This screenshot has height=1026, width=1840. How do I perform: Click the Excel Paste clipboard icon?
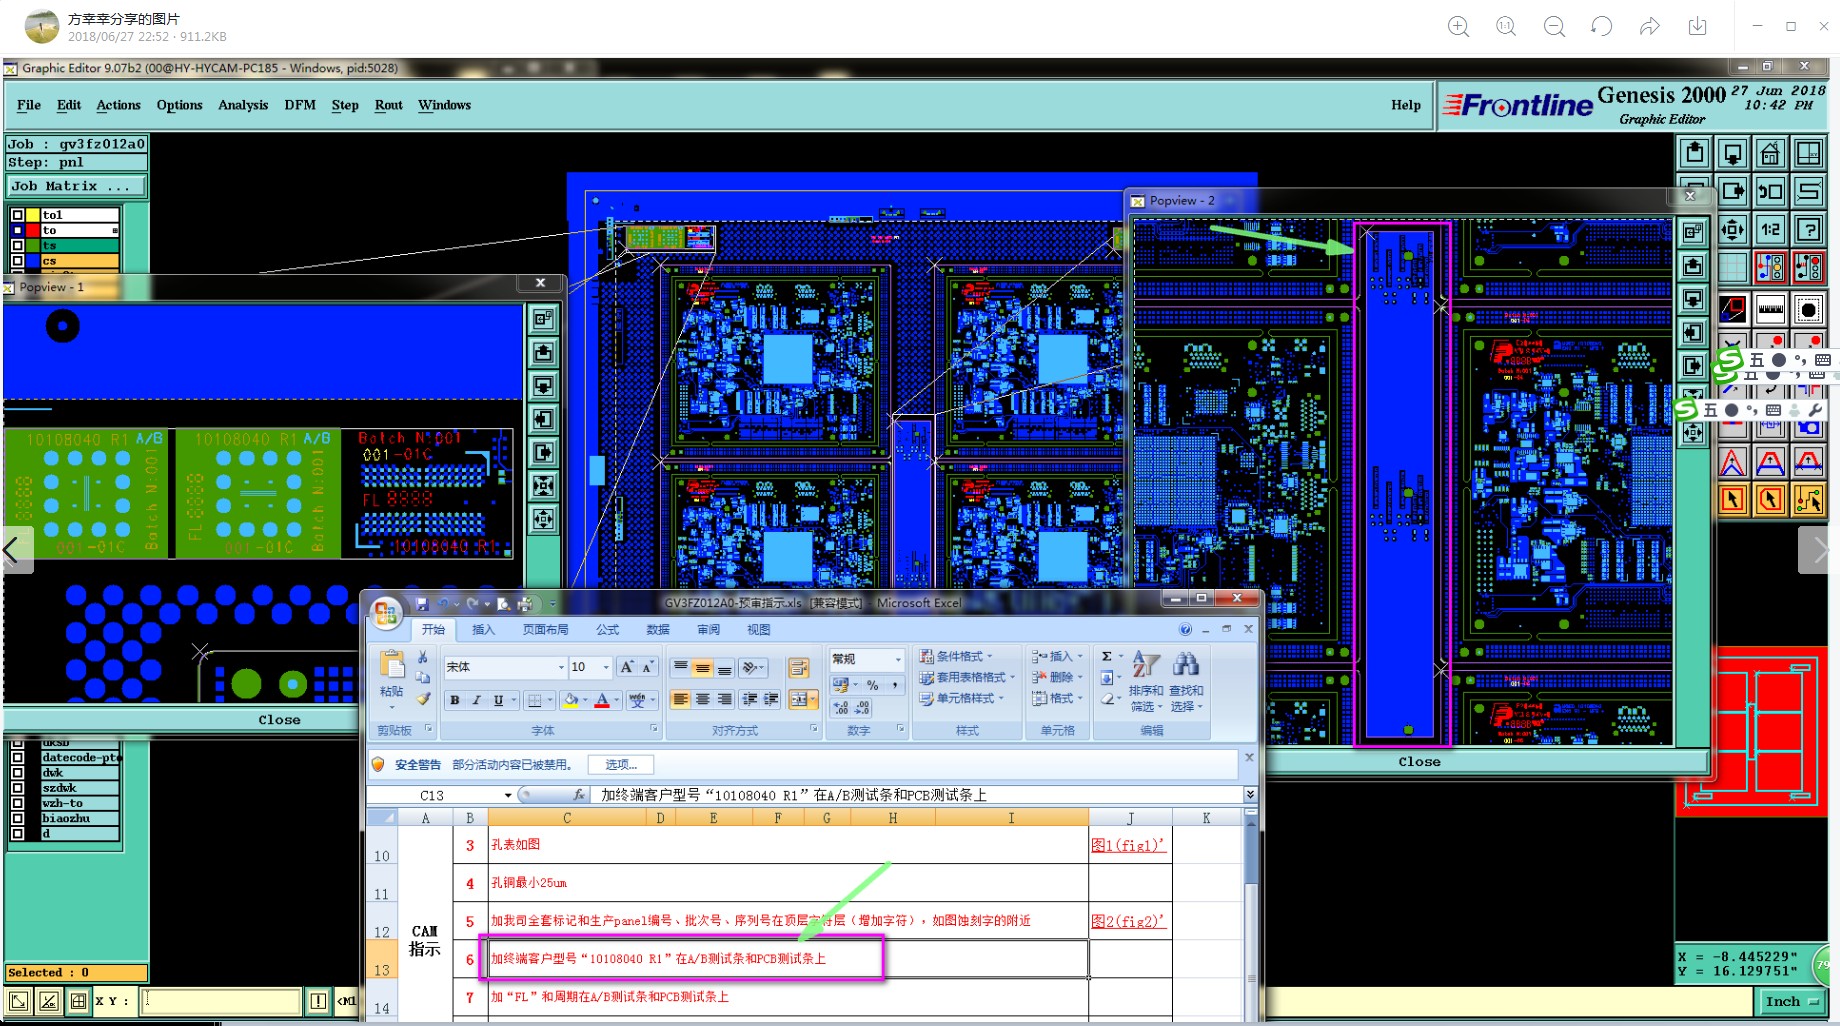(392, 665)
